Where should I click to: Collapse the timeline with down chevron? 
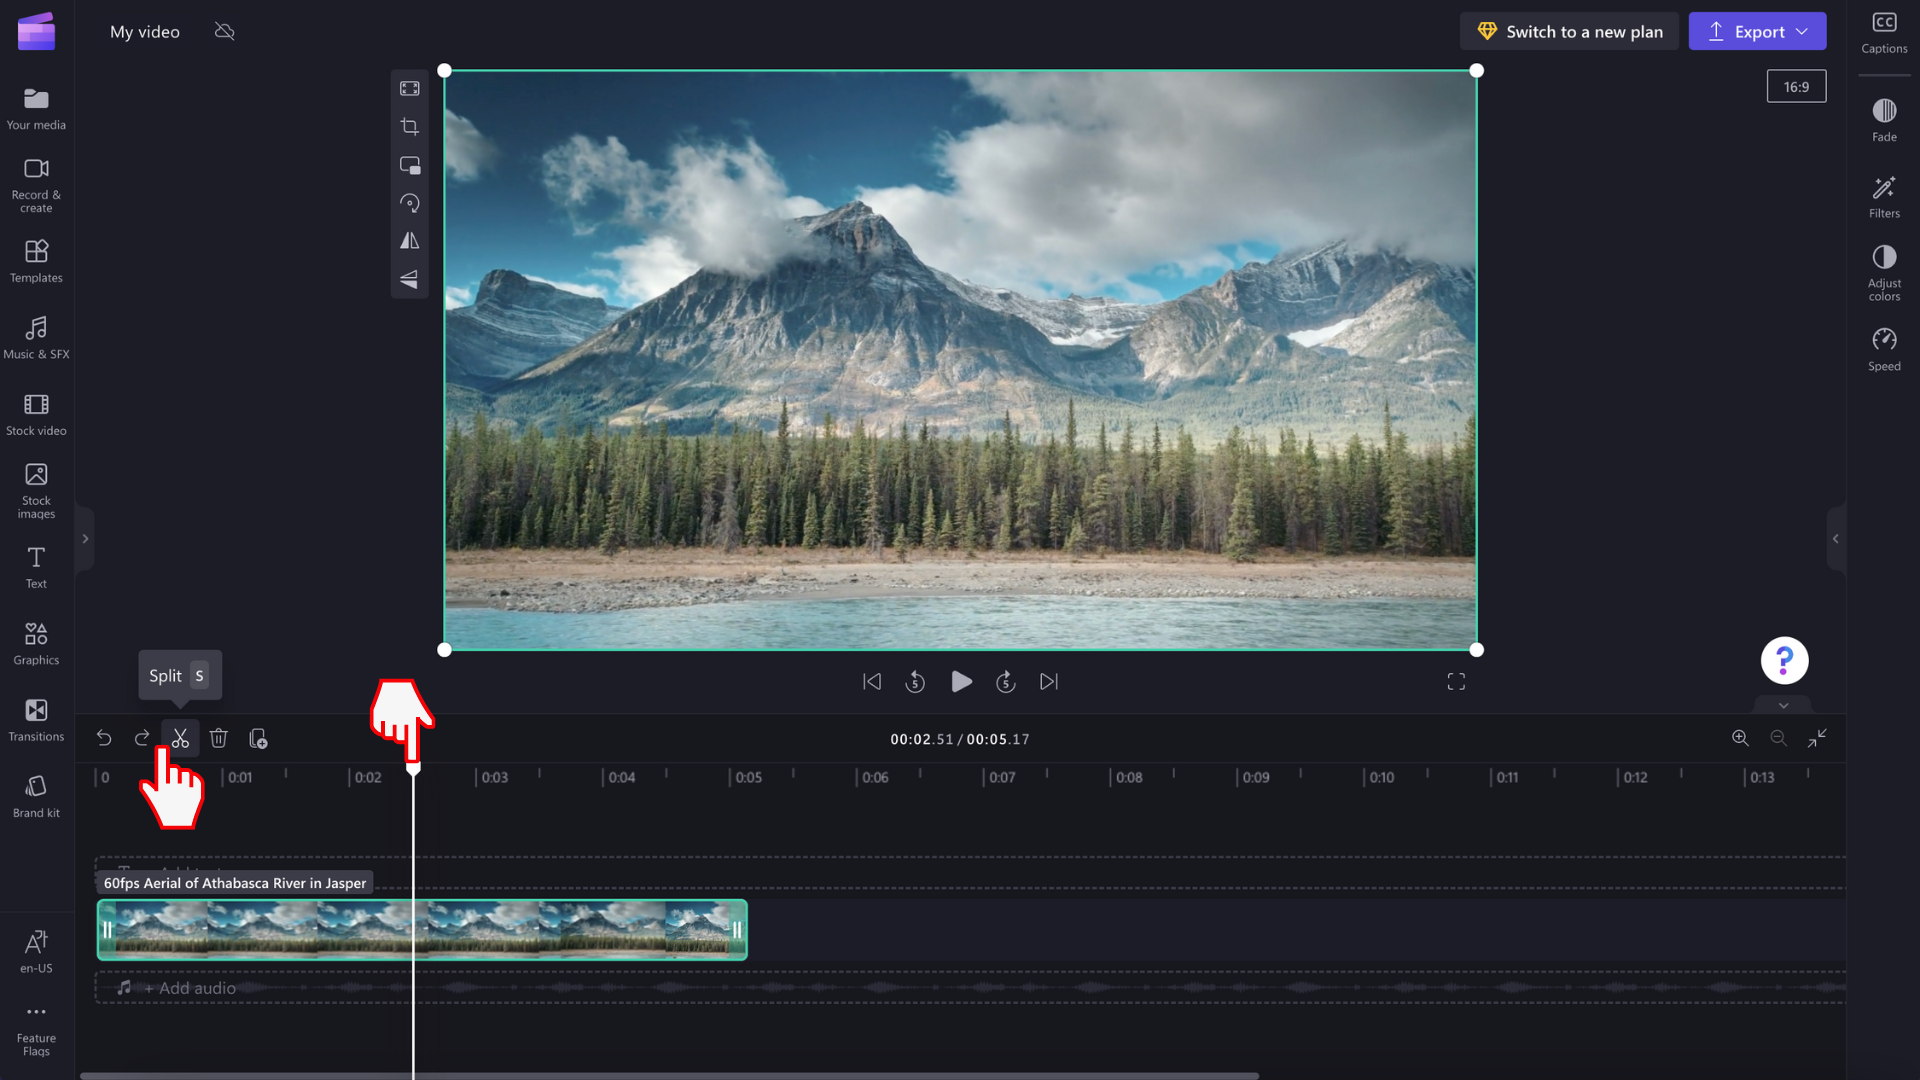tap(1783, 705)
